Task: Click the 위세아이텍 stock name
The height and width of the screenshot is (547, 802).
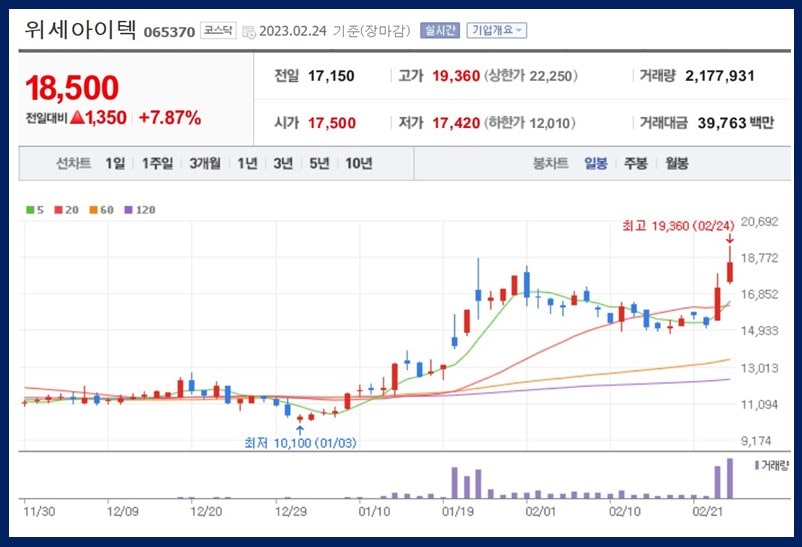Action: coord(80,30)
